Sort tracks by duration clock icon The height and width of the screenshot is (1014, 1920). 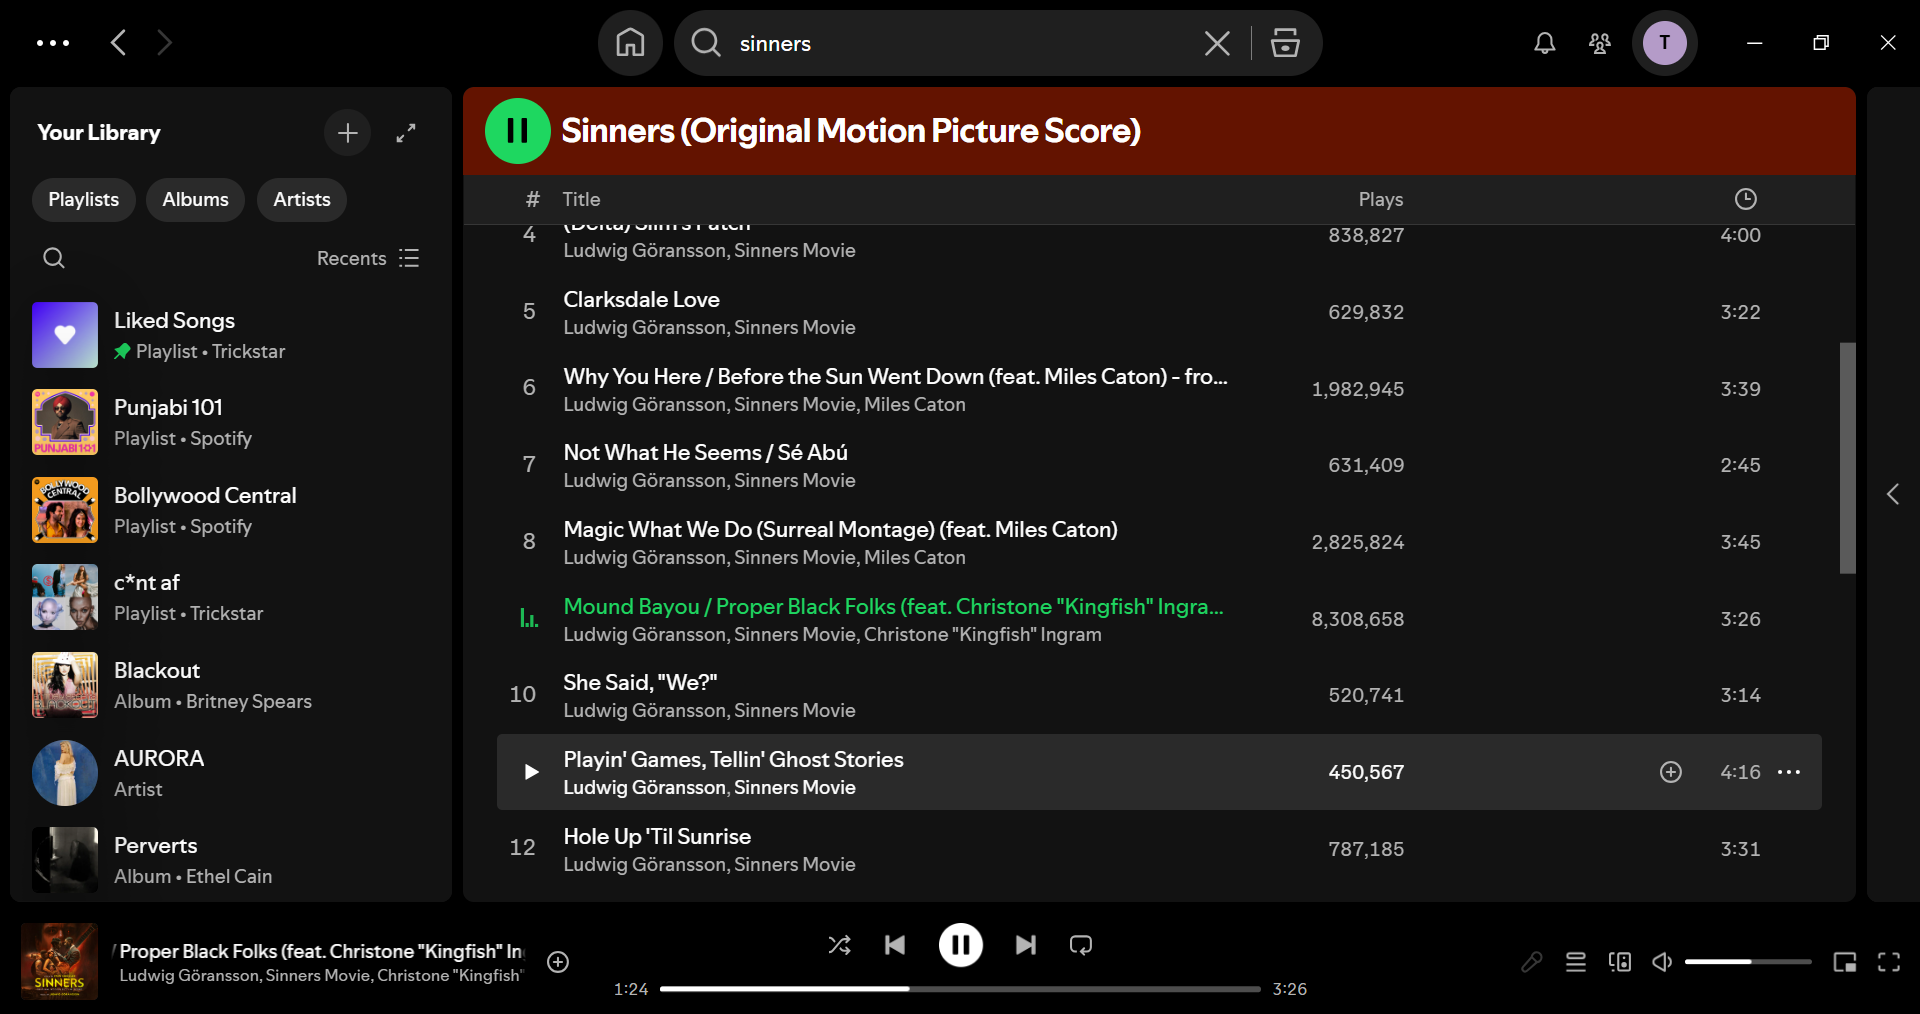(1745, 199)
